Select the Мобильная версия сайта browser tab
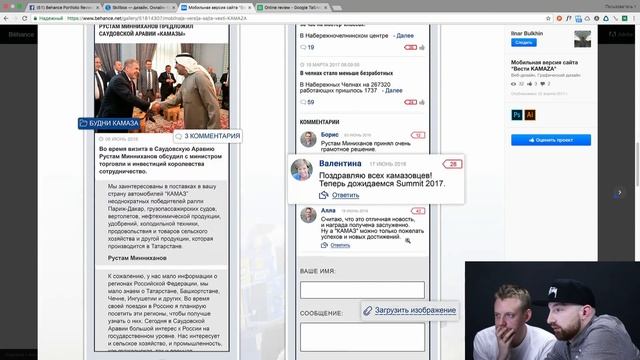This screenshot has width=640, height=360. tap(216, 7)
